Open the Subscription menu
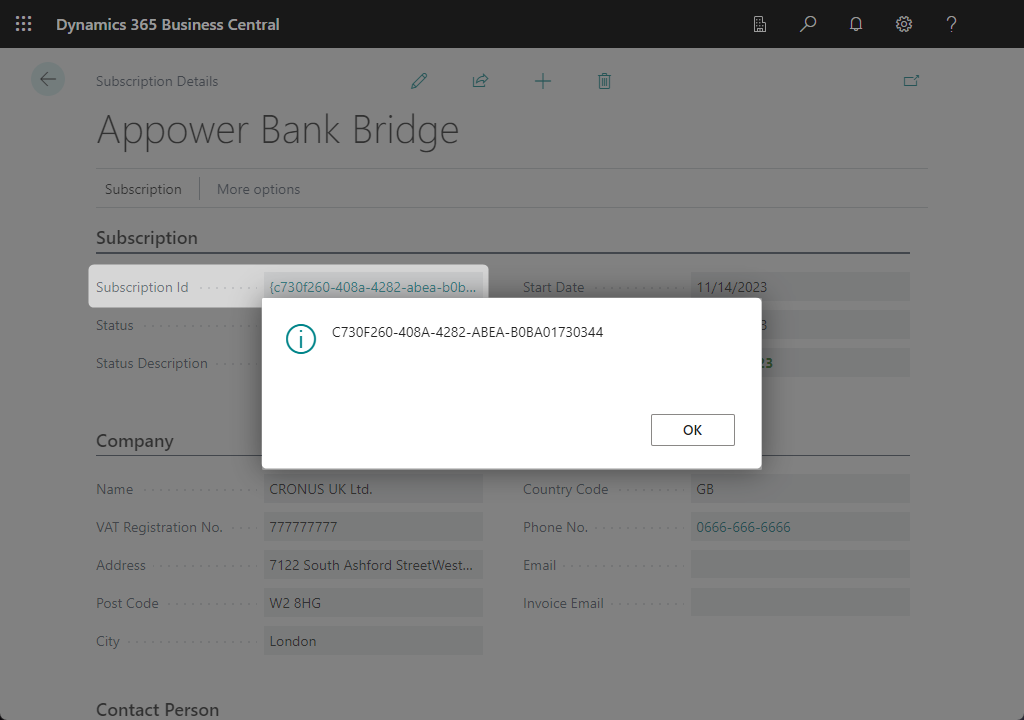This screenshot has width=1024, height=720. click(143, 189)
